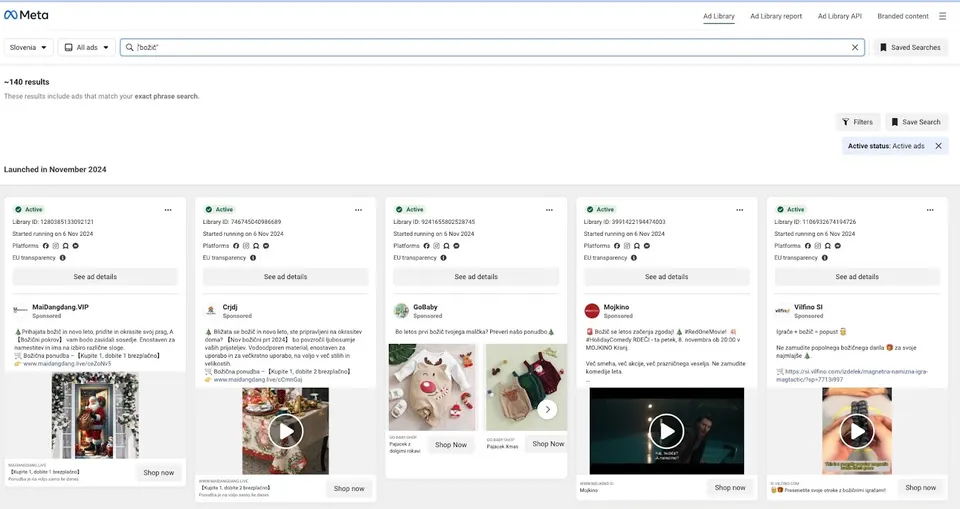
Task: Open more options on Vilfino SI ad card
Action: [x=930, y=210]
